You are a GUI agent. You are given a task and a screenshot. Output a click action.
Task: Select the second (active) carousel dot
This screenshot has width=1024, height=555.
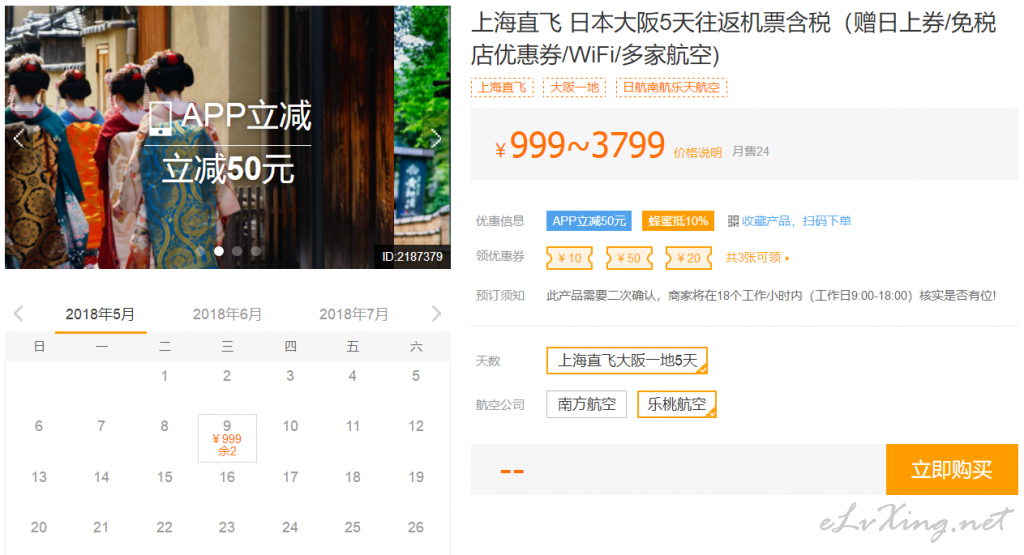tap(219, 251)
